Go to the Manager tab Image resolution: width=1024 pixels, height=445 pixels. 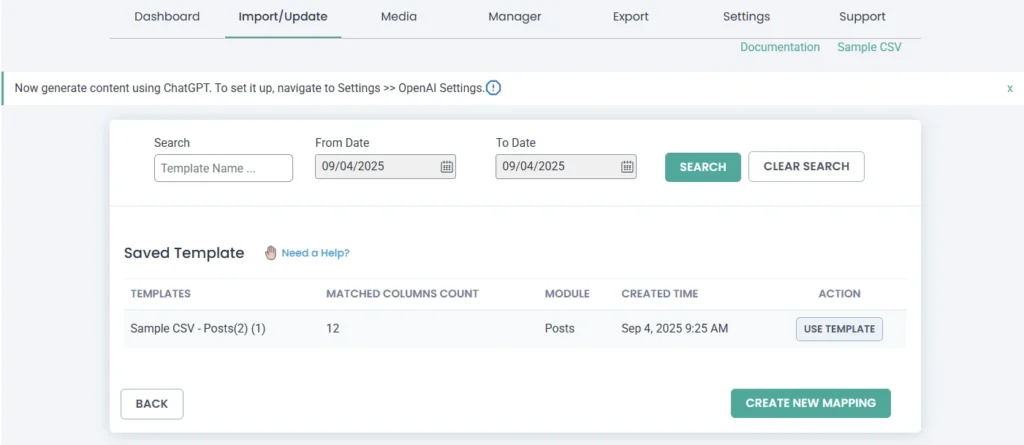515,17
